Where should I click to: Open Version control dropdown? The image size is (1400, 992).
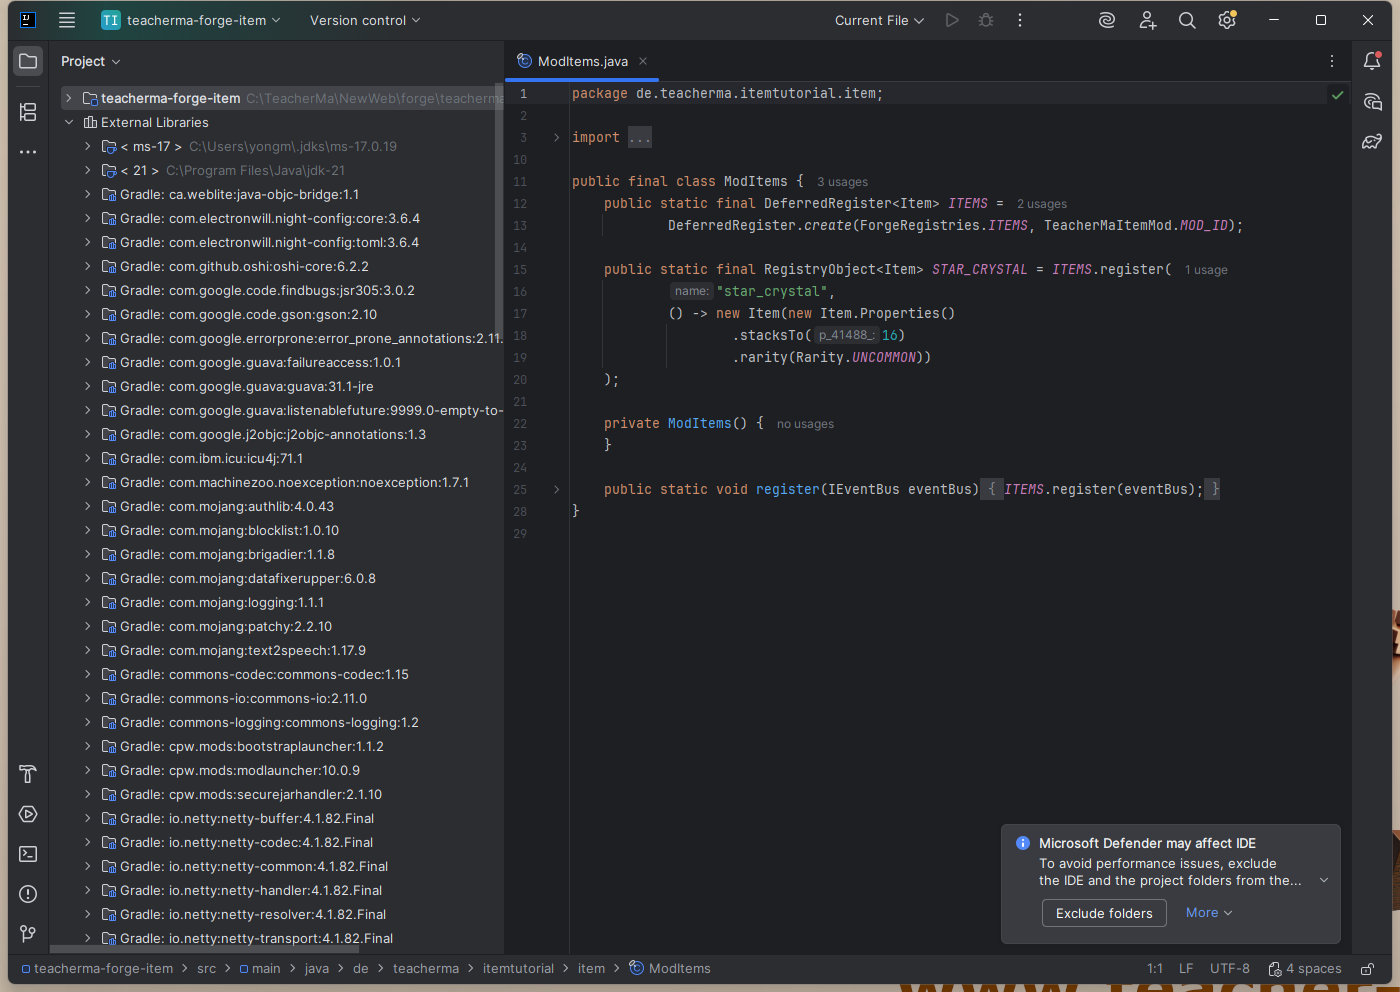pyautogui.click(x=365, y=20)
